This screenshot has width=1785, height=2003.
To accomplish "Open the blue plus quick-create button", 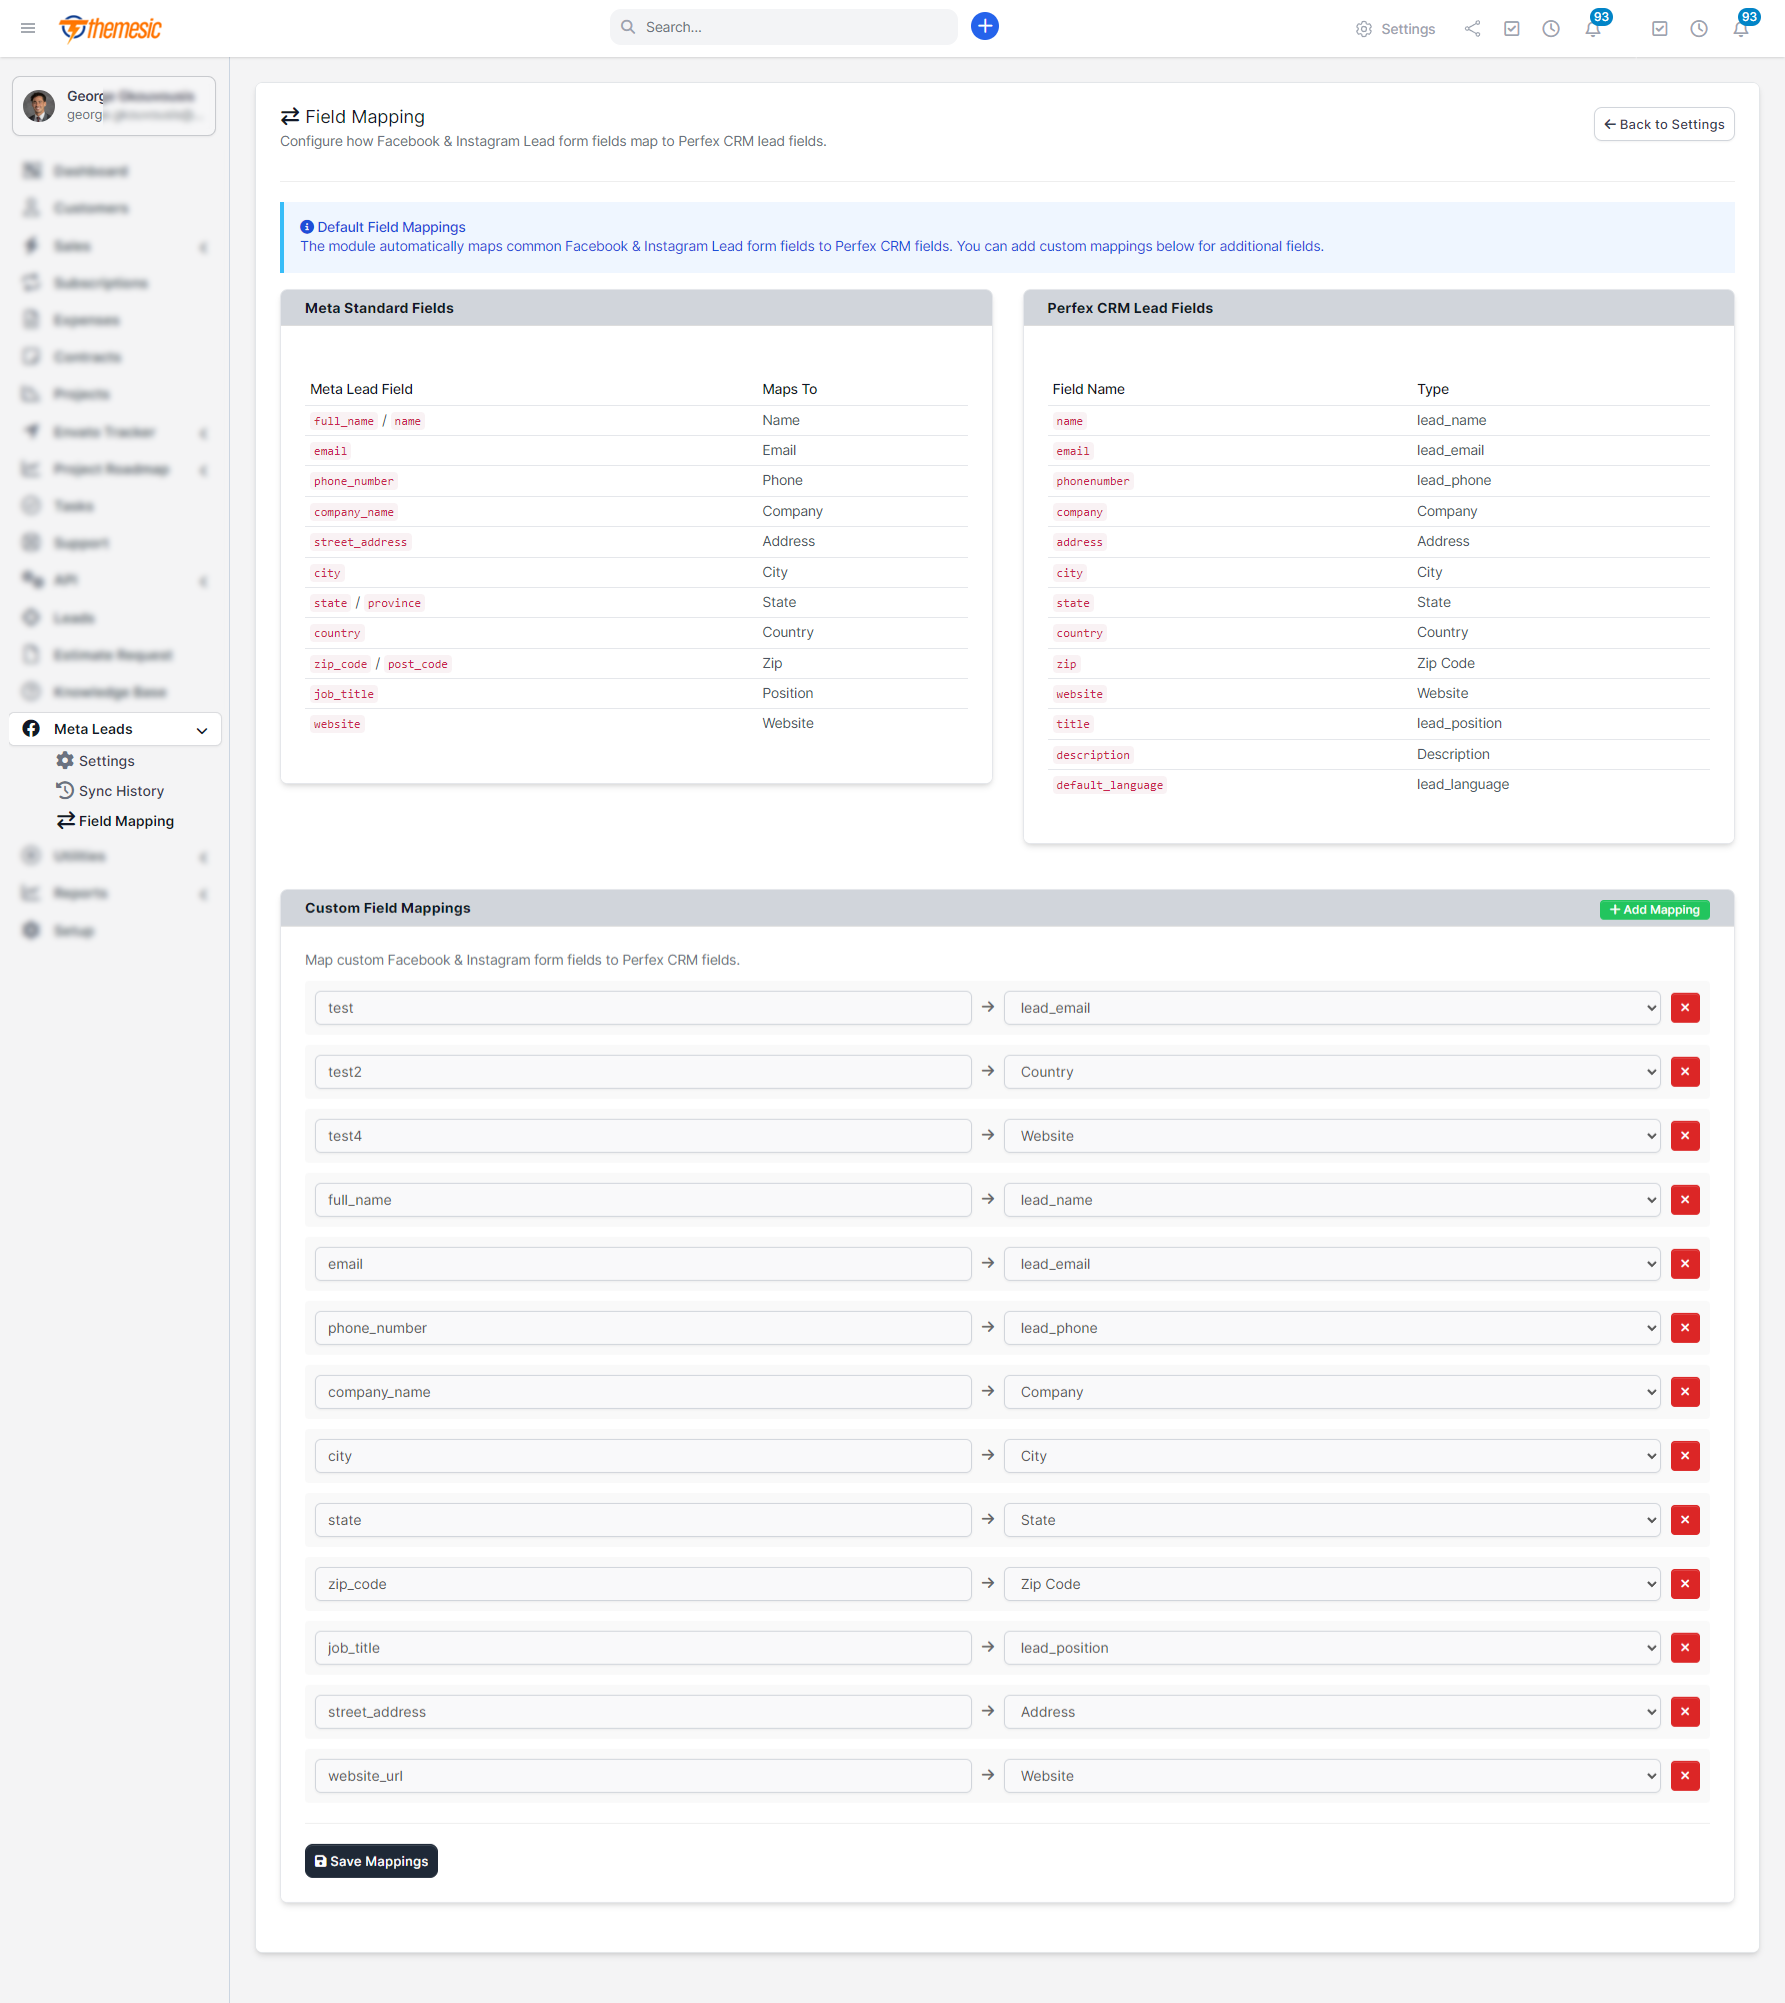I will [985, 26].
